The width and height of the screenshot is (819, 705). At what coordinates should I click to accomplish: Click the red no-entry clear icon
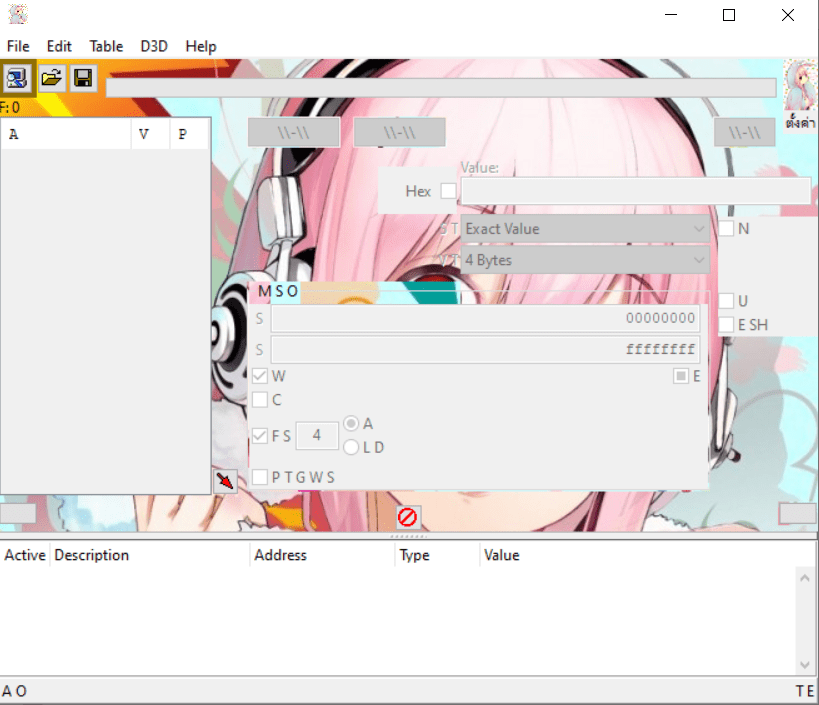(x=407, y=517)
